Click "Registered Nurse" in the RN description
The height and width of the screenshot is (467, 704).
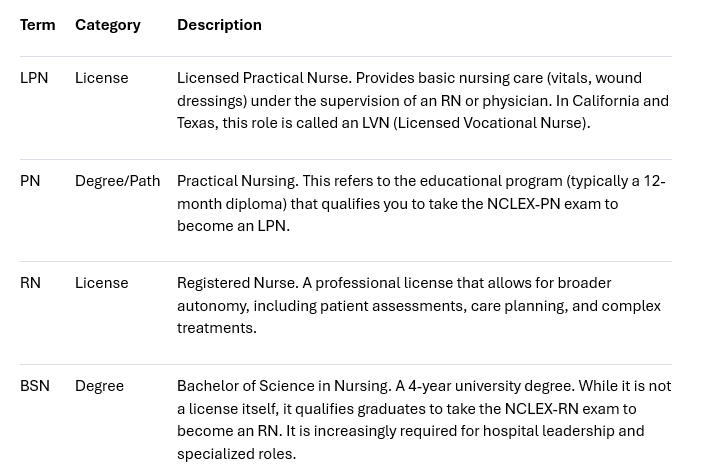235,283
